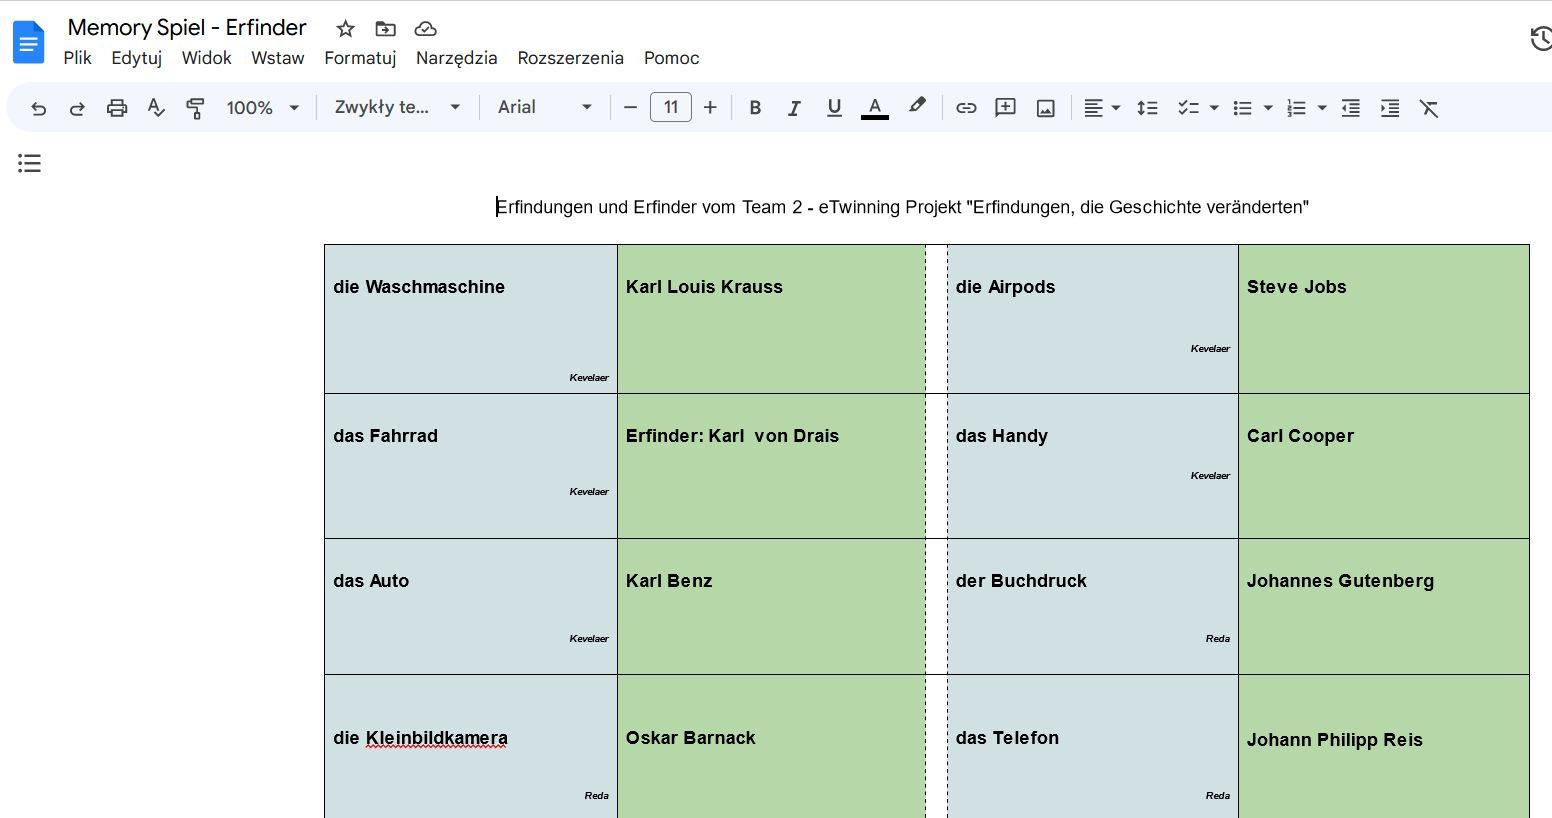
Task: Open the Rozszerzenia menu
Action: pos(570,58)
